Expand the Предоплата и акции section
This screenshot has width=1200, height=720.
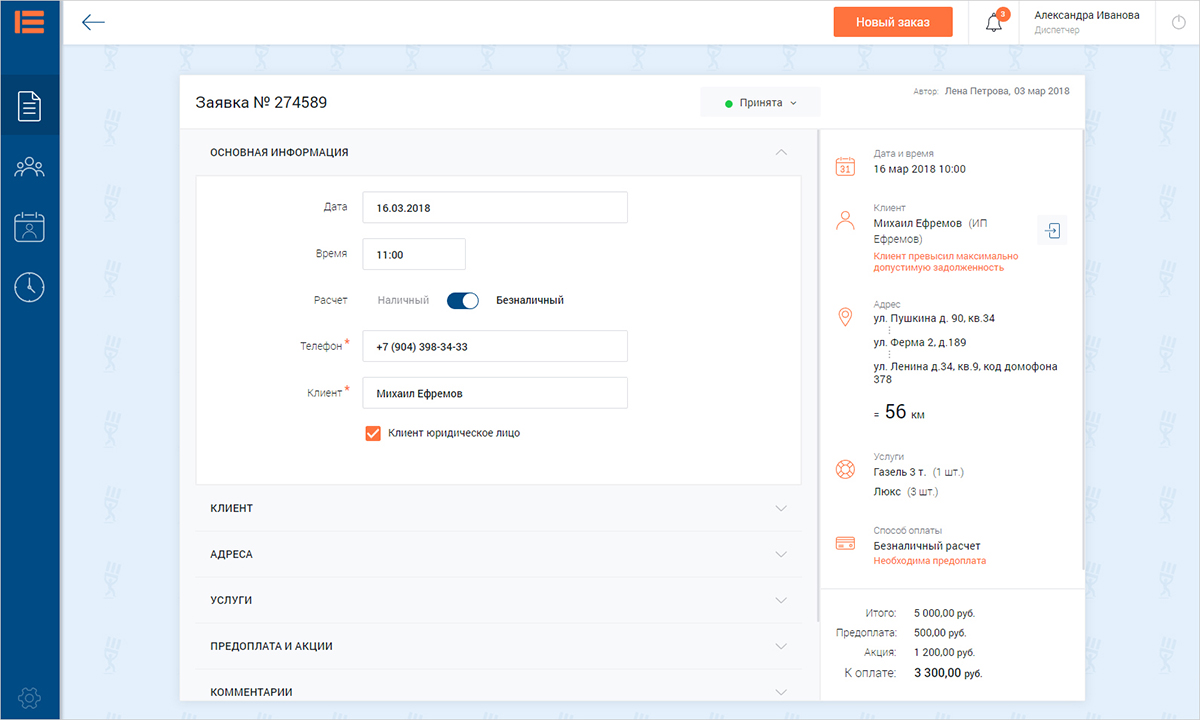[498, 646]
